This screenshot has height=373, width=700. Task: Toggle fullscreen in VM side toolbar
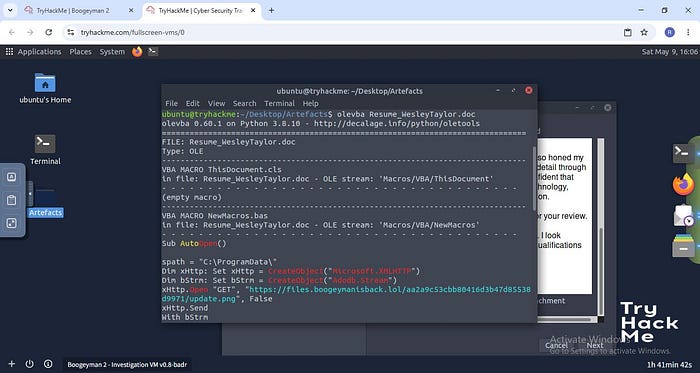[12, 223]
